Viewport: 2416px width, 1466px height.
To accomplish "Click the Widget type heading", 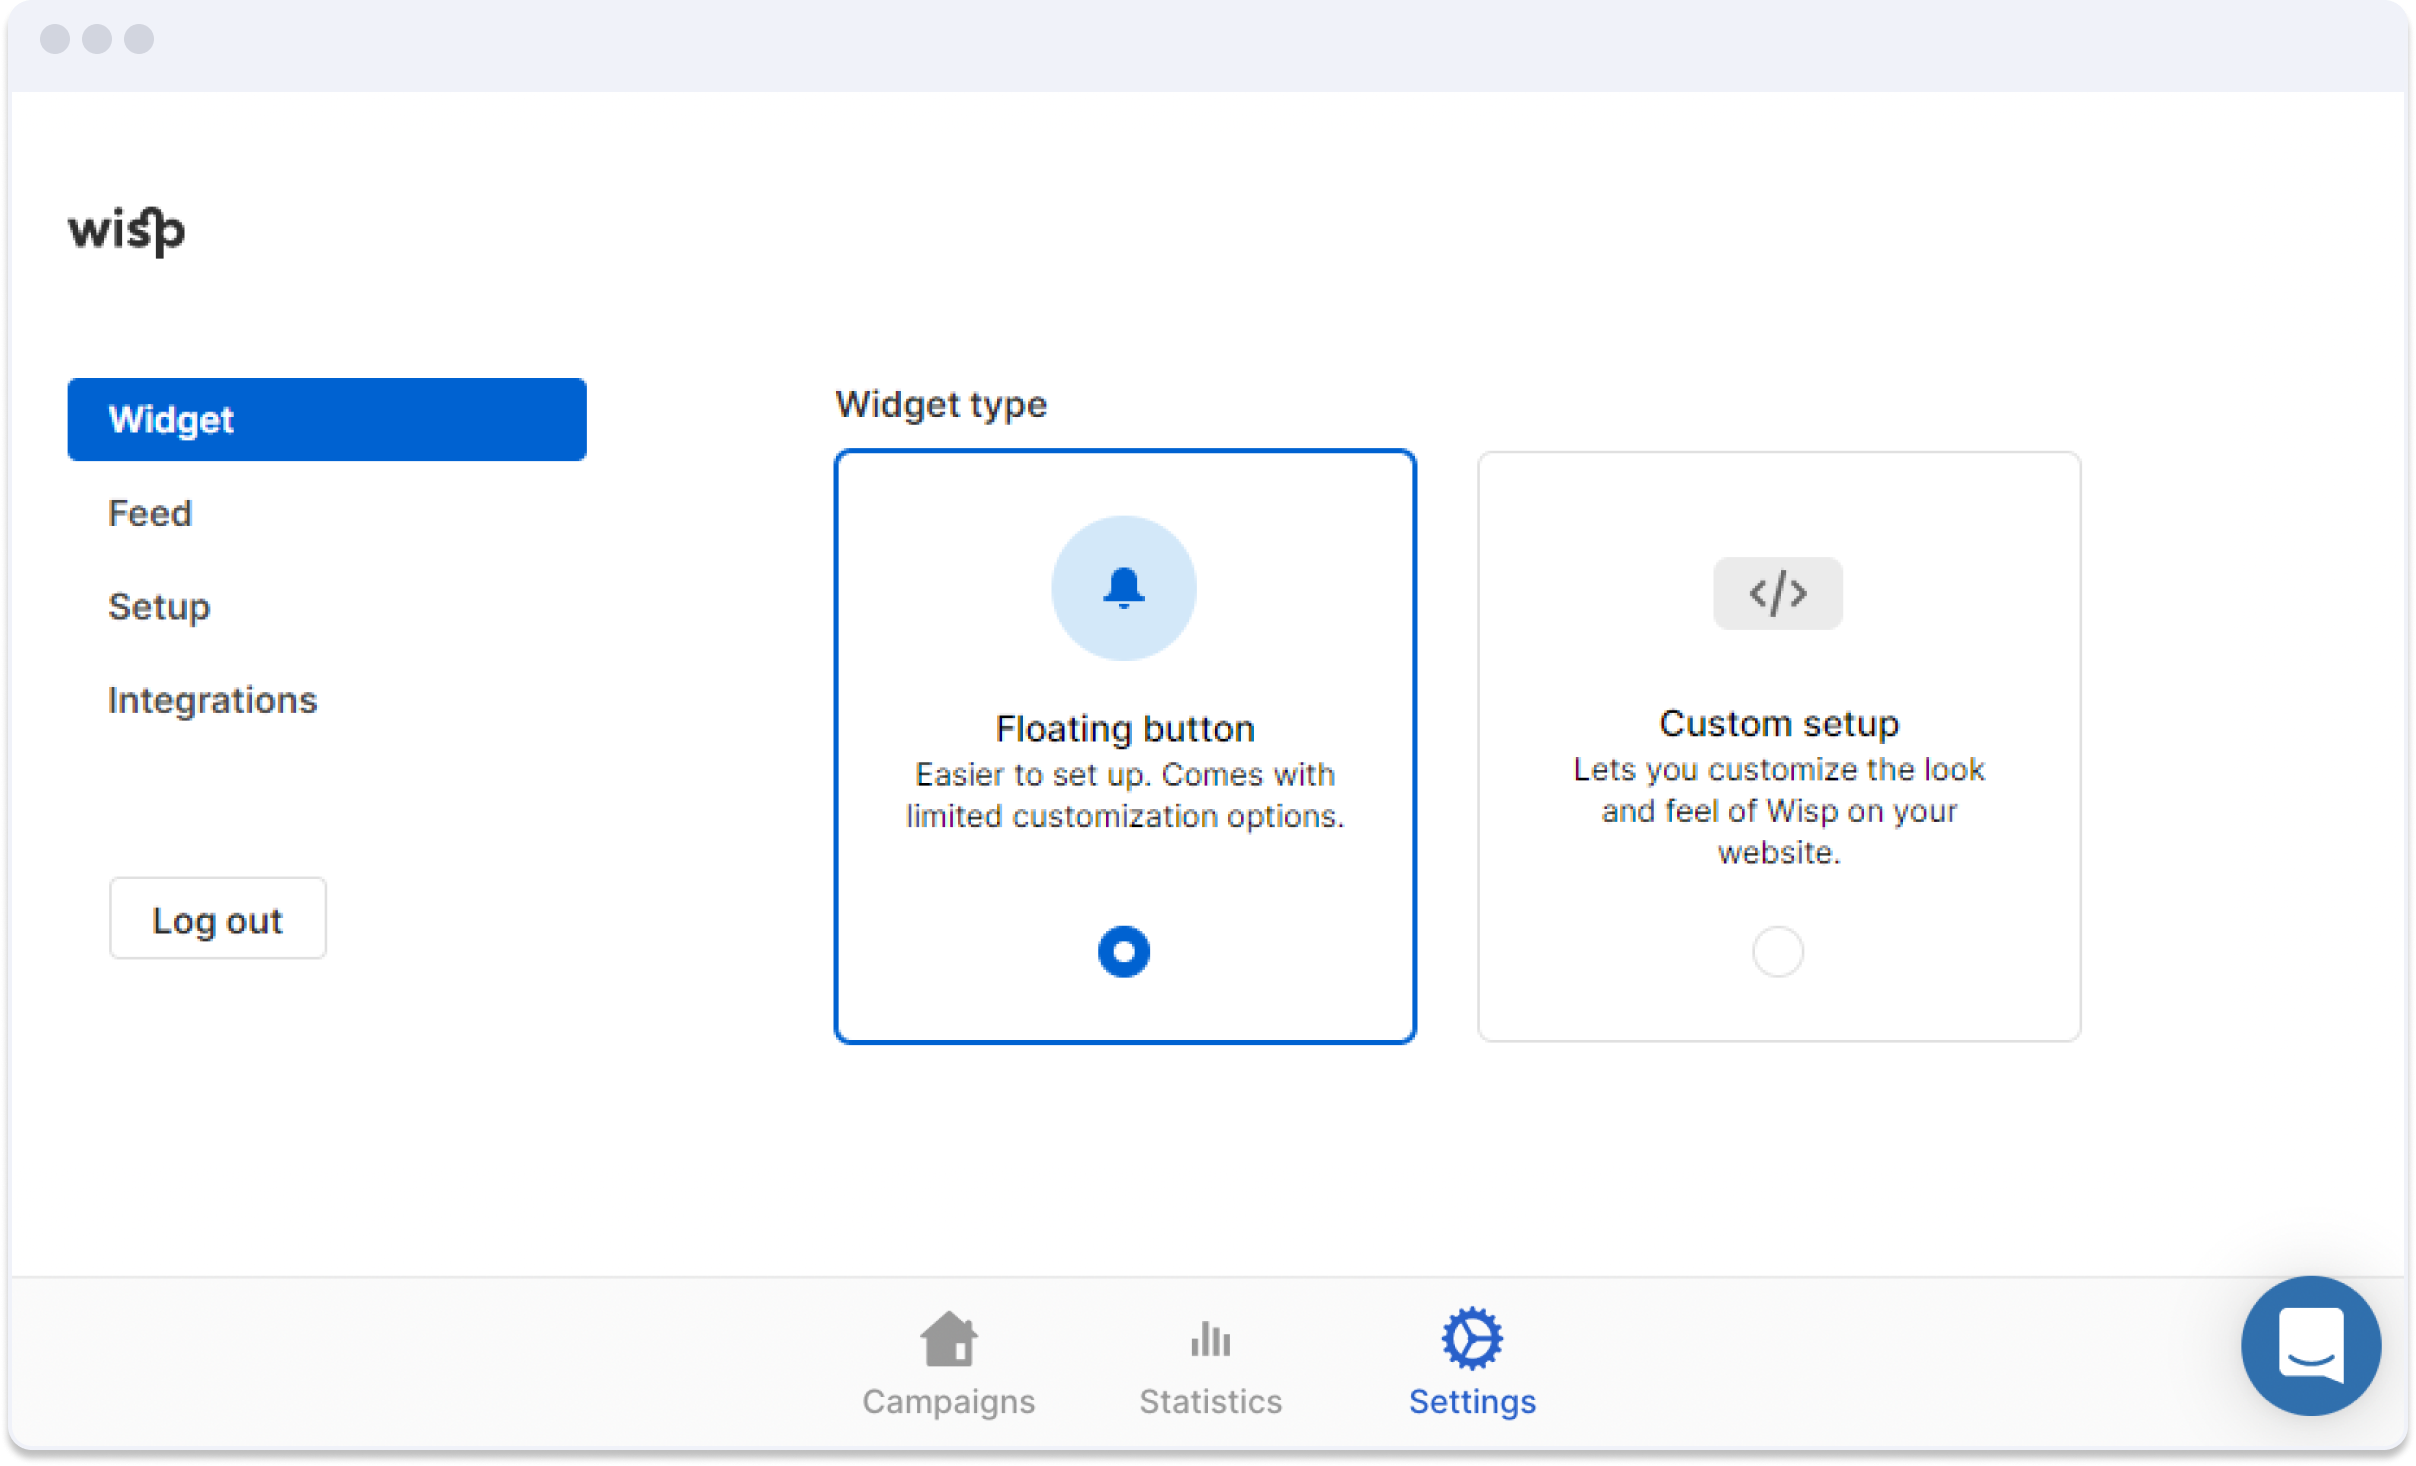I will pos(941,405).
